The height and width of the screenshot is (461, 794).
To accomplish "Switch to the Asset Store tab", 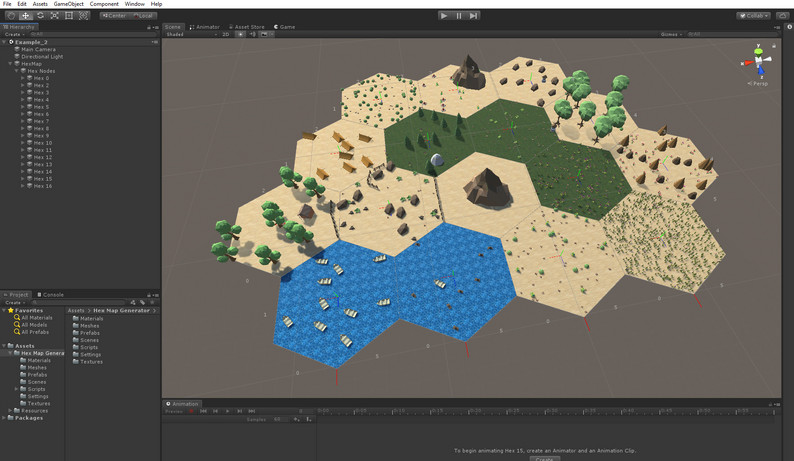I will (247, 27).
